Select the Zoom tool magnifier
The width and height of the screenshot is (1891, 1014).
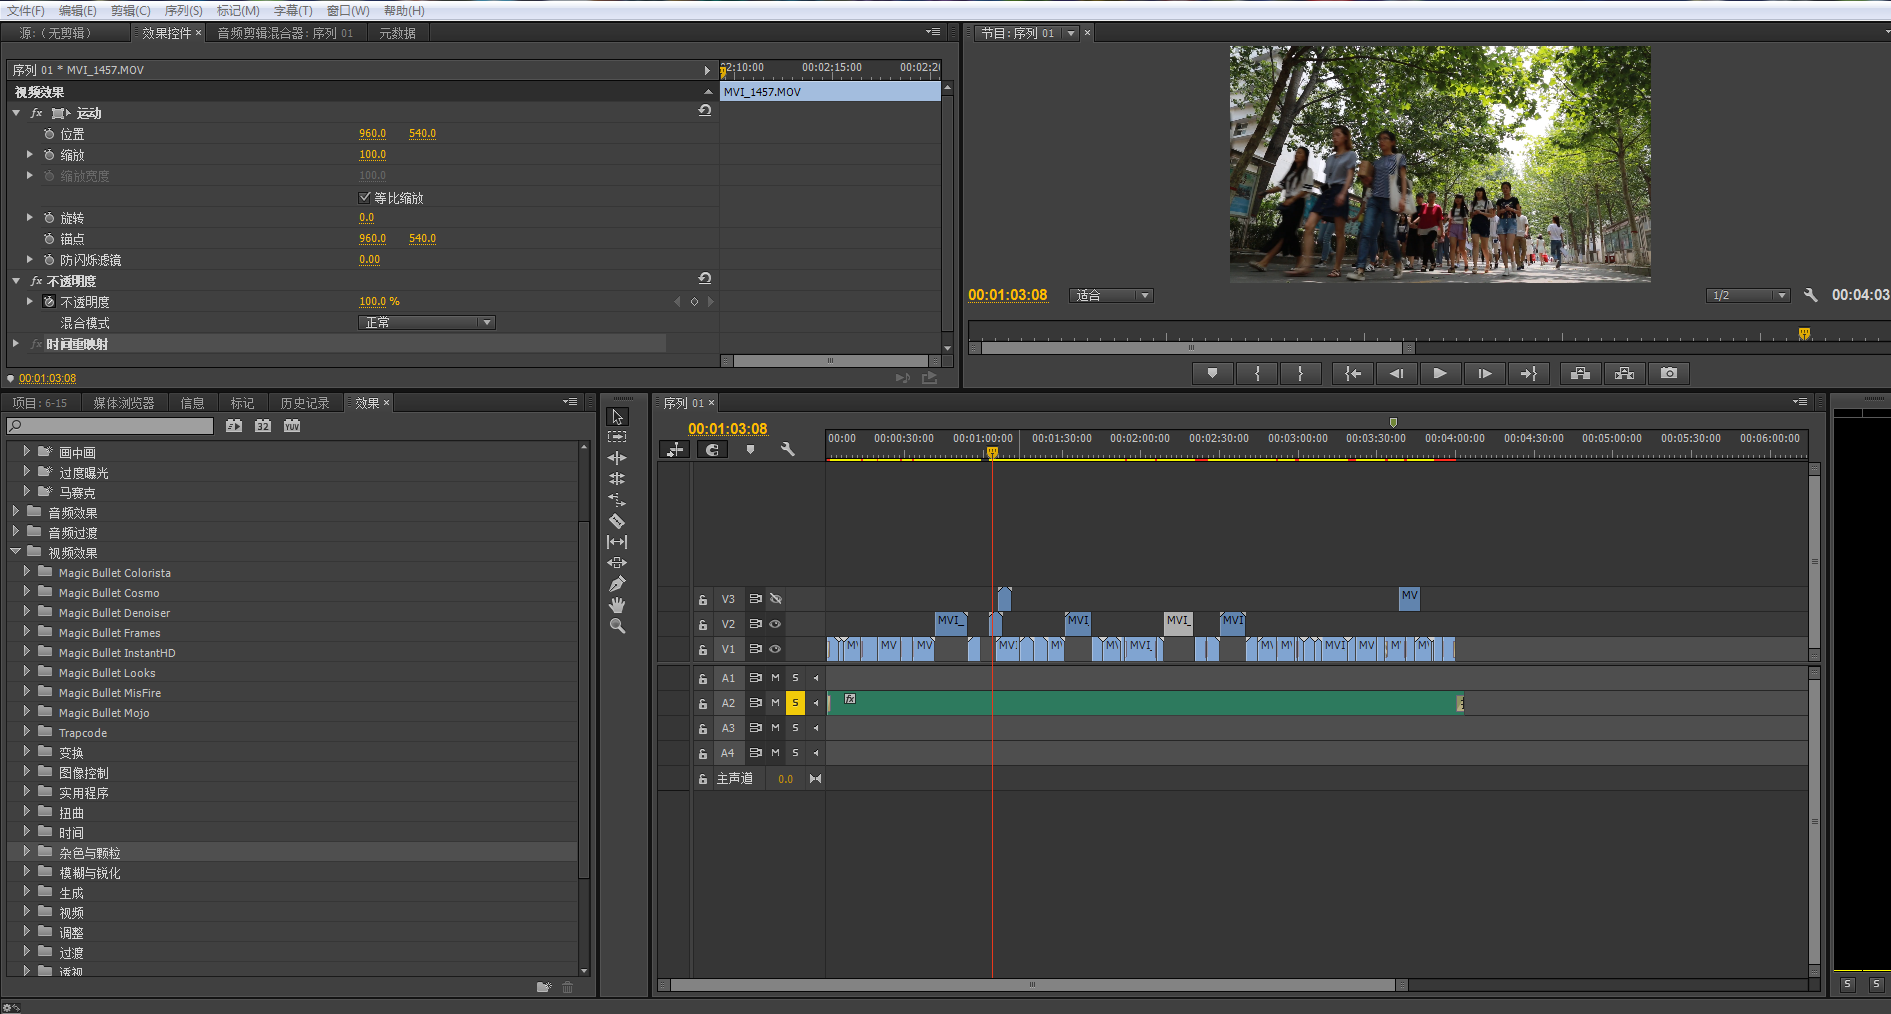click(617, 626)
